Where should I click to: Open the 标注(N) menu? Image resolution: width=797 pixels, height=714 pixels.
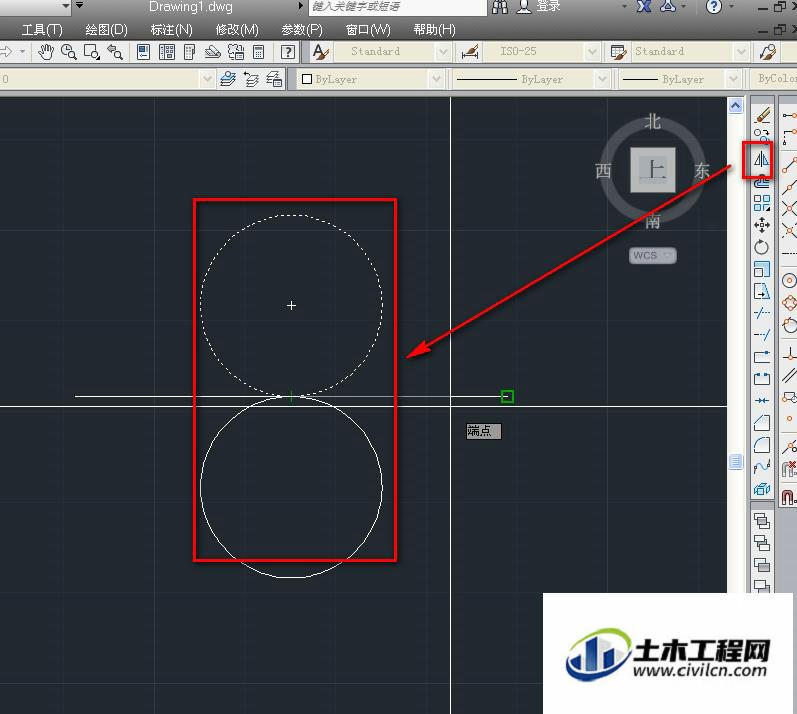171,30
